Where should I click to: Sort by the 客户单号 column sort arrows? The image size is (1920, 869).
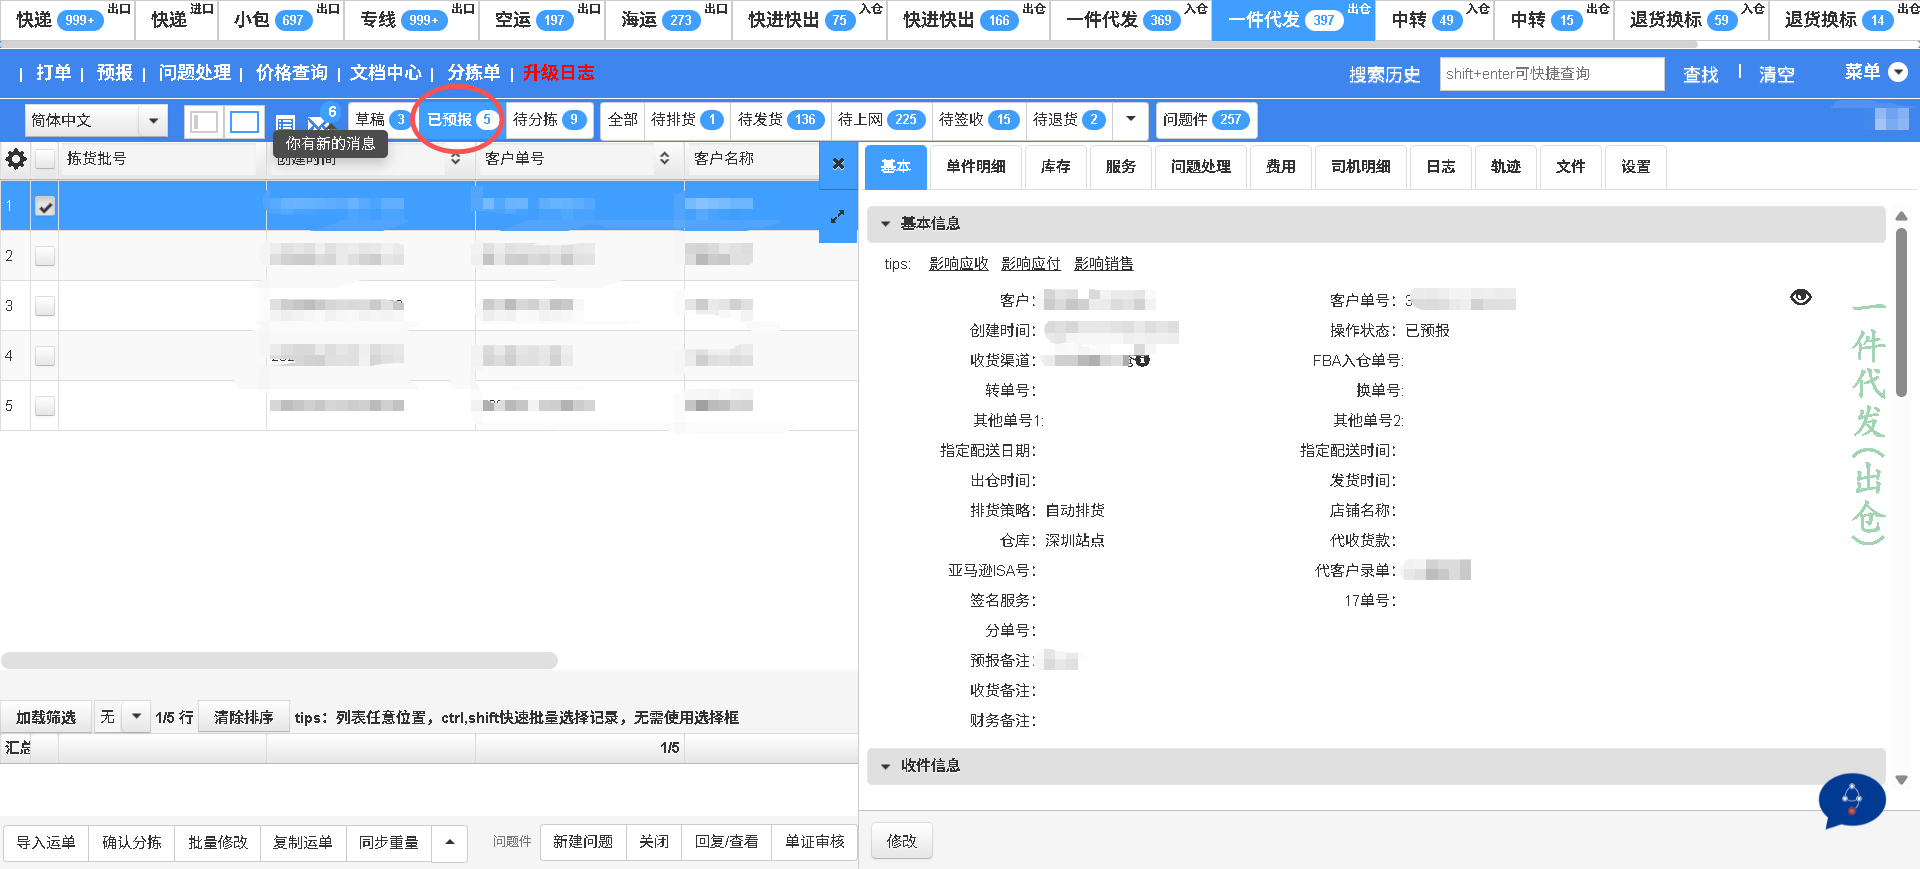tap(664, 159)
